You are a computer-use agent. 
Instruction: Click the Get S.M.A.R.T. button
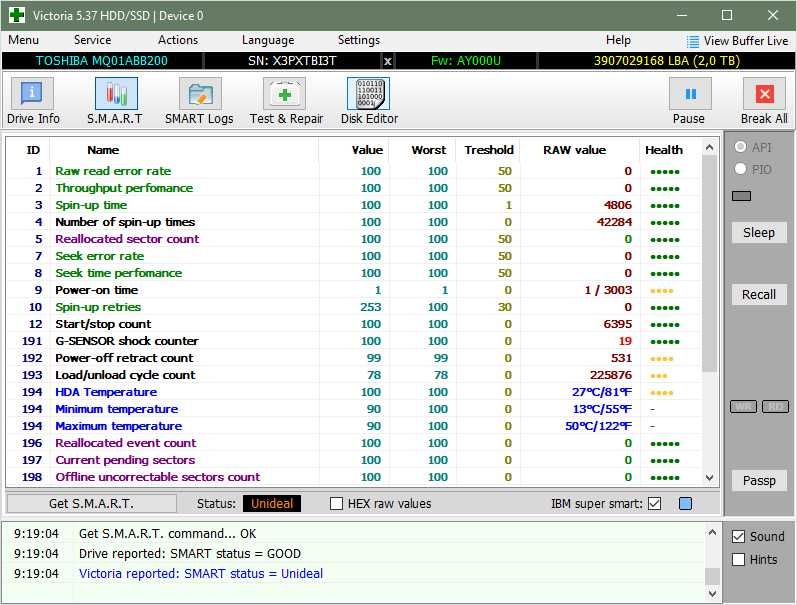[91, 504]
